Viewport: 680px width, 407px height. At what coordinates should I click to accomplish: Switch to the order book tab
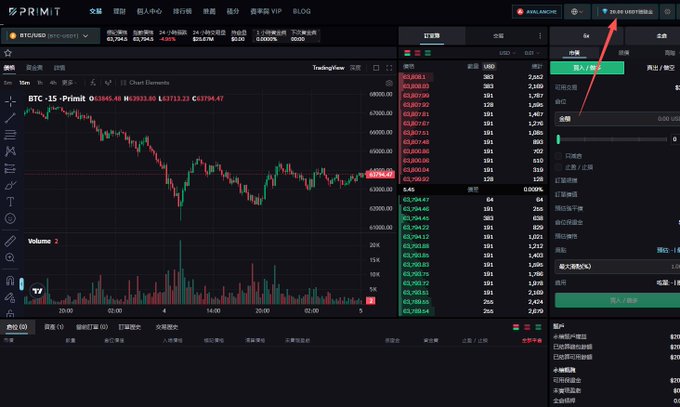[432, 36]
